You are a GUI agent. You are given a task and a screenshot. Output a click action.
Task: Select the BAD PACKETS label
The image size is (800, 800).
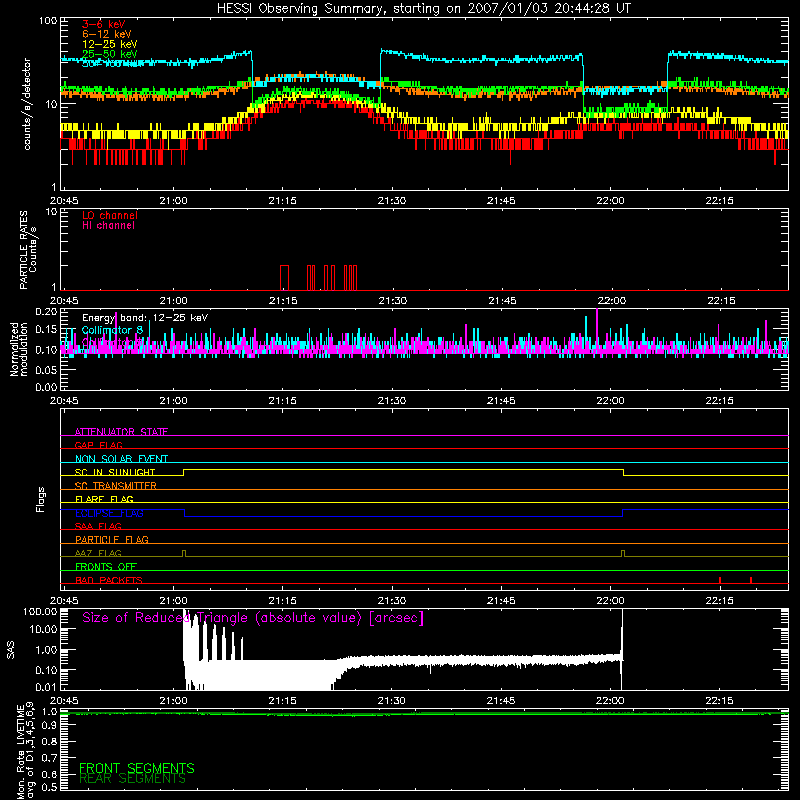[109, 580]
